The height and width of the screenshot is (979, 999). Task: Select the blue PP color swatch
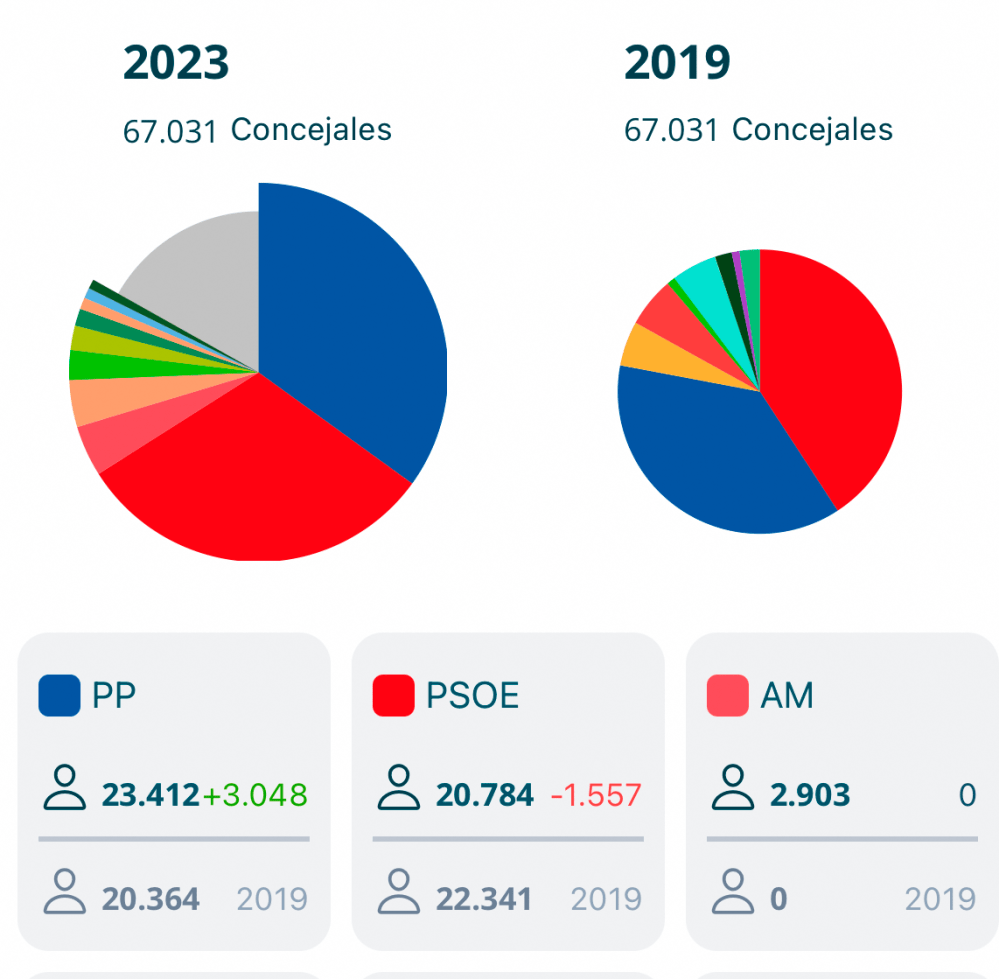59,696
